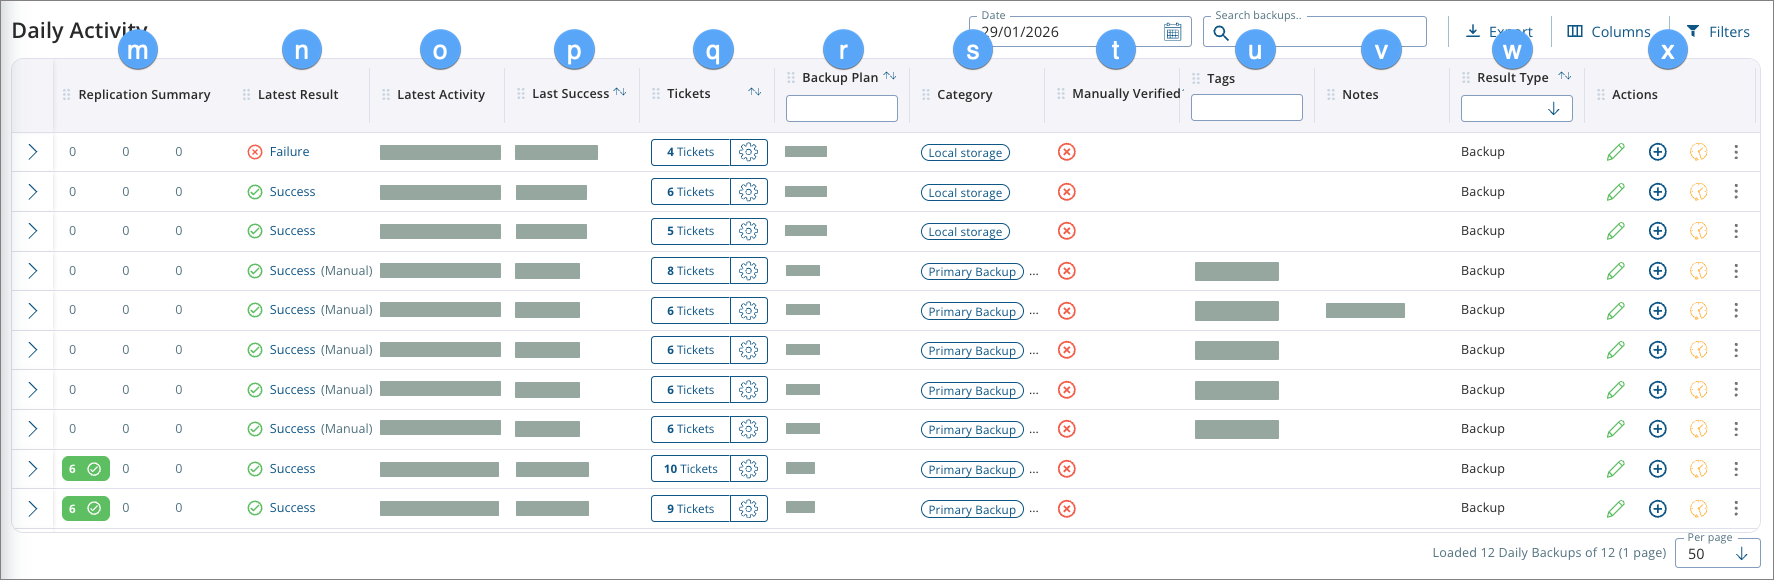The image size is (1774, 580).
Task: Expand the Failure row chevron
Action: (x=32, y=152)
